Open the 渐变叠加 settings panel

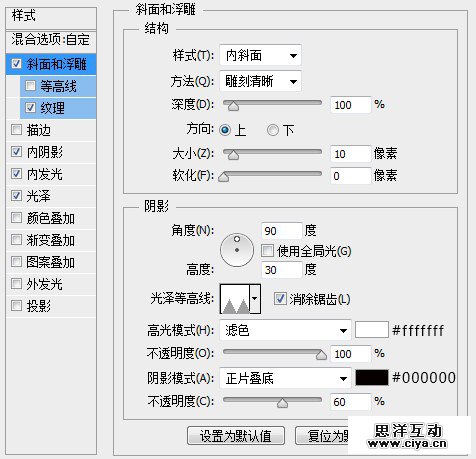coord(51,240)
